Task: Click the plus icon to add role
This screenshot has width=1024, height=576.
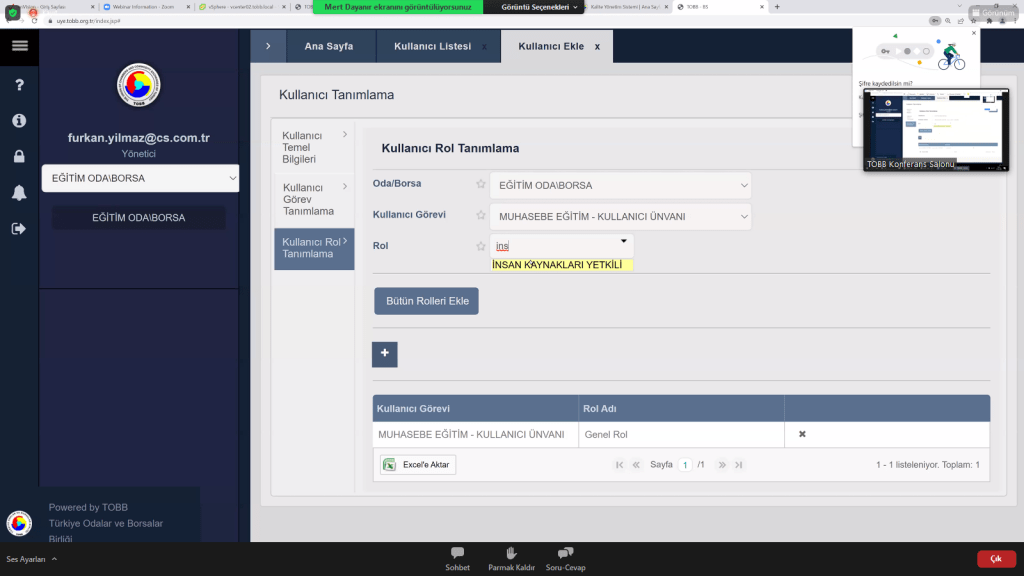Action: tap(384, 354)
